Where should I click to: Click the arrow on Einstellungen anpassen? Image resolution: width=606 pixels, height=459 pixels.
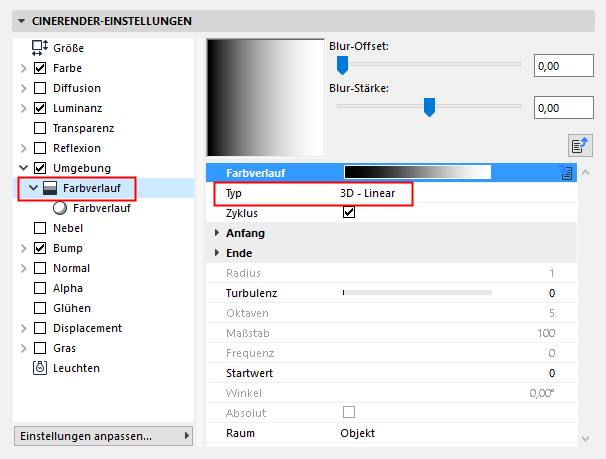(186, 436)
